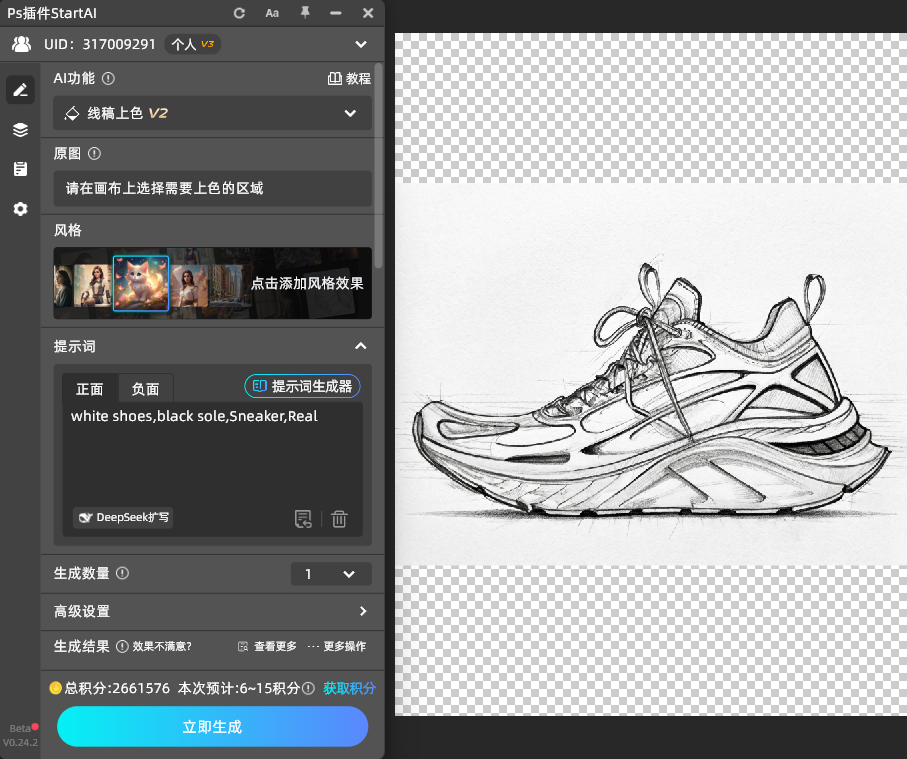Select the 正面 positive prompt tab
The height and width of the screenshot is (759, 907).
tap(90, 389)
